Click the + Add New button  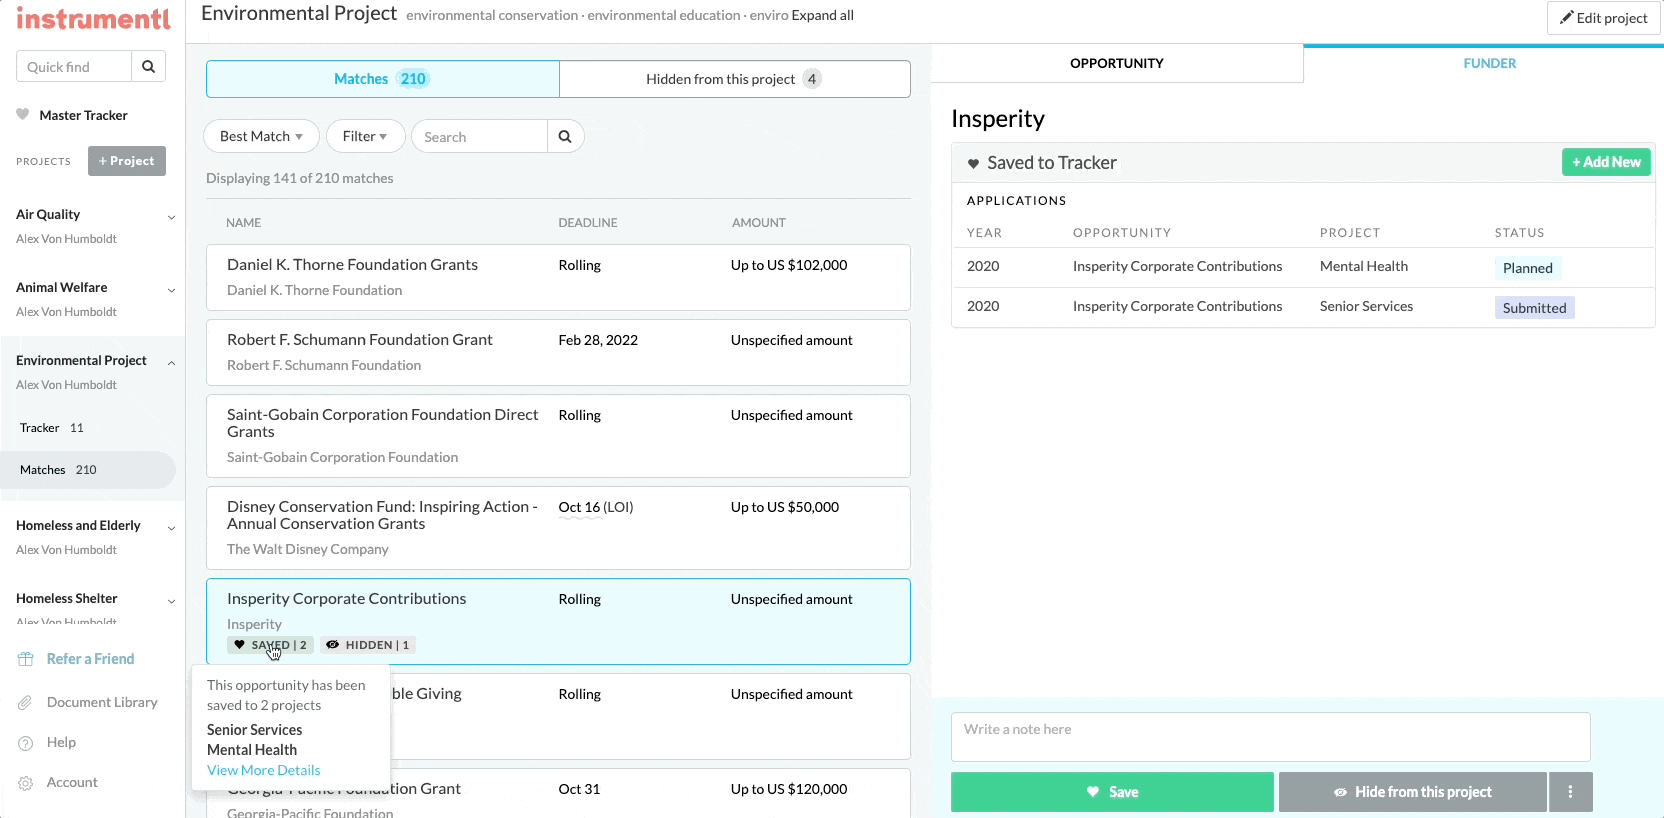pyautogui.click(x=1606, y=162)
